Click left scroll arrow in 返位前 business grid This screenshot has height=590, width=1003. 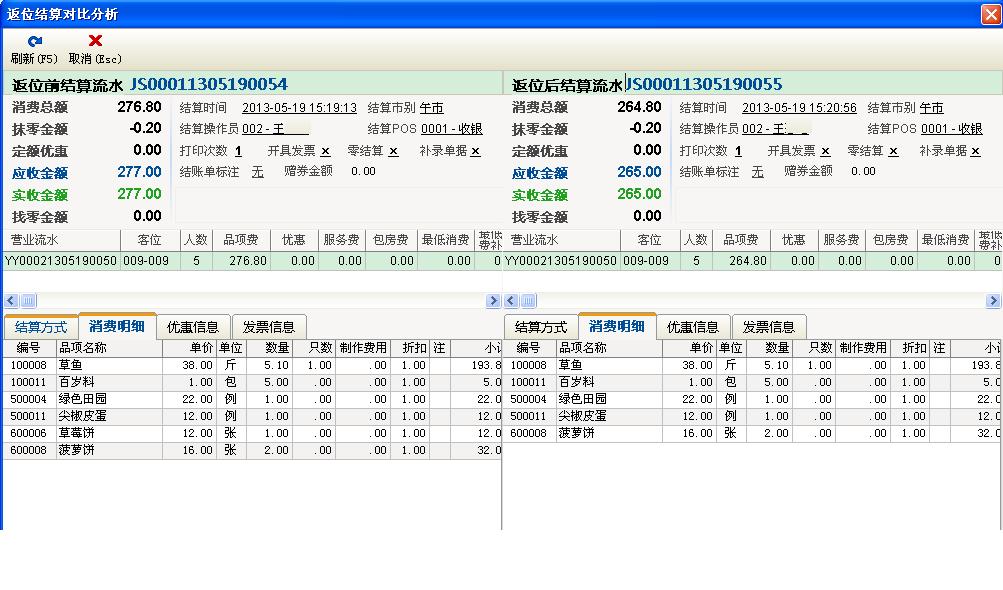pyautogui.click(x=11, y=301)
